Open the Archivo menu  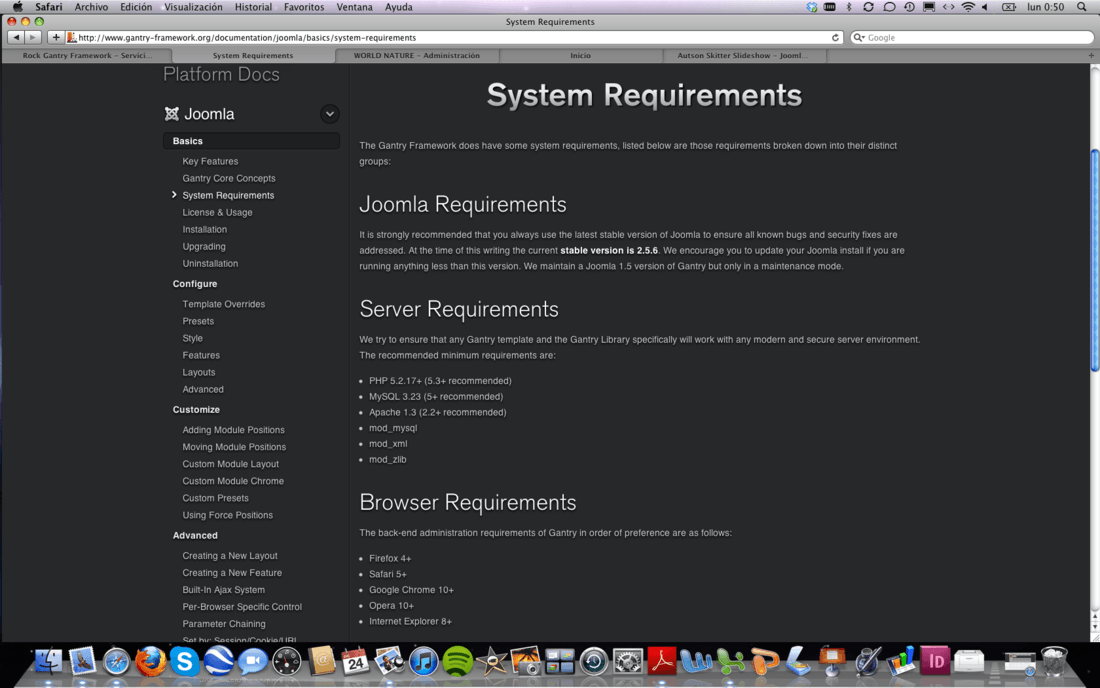(x=91, y=7)
